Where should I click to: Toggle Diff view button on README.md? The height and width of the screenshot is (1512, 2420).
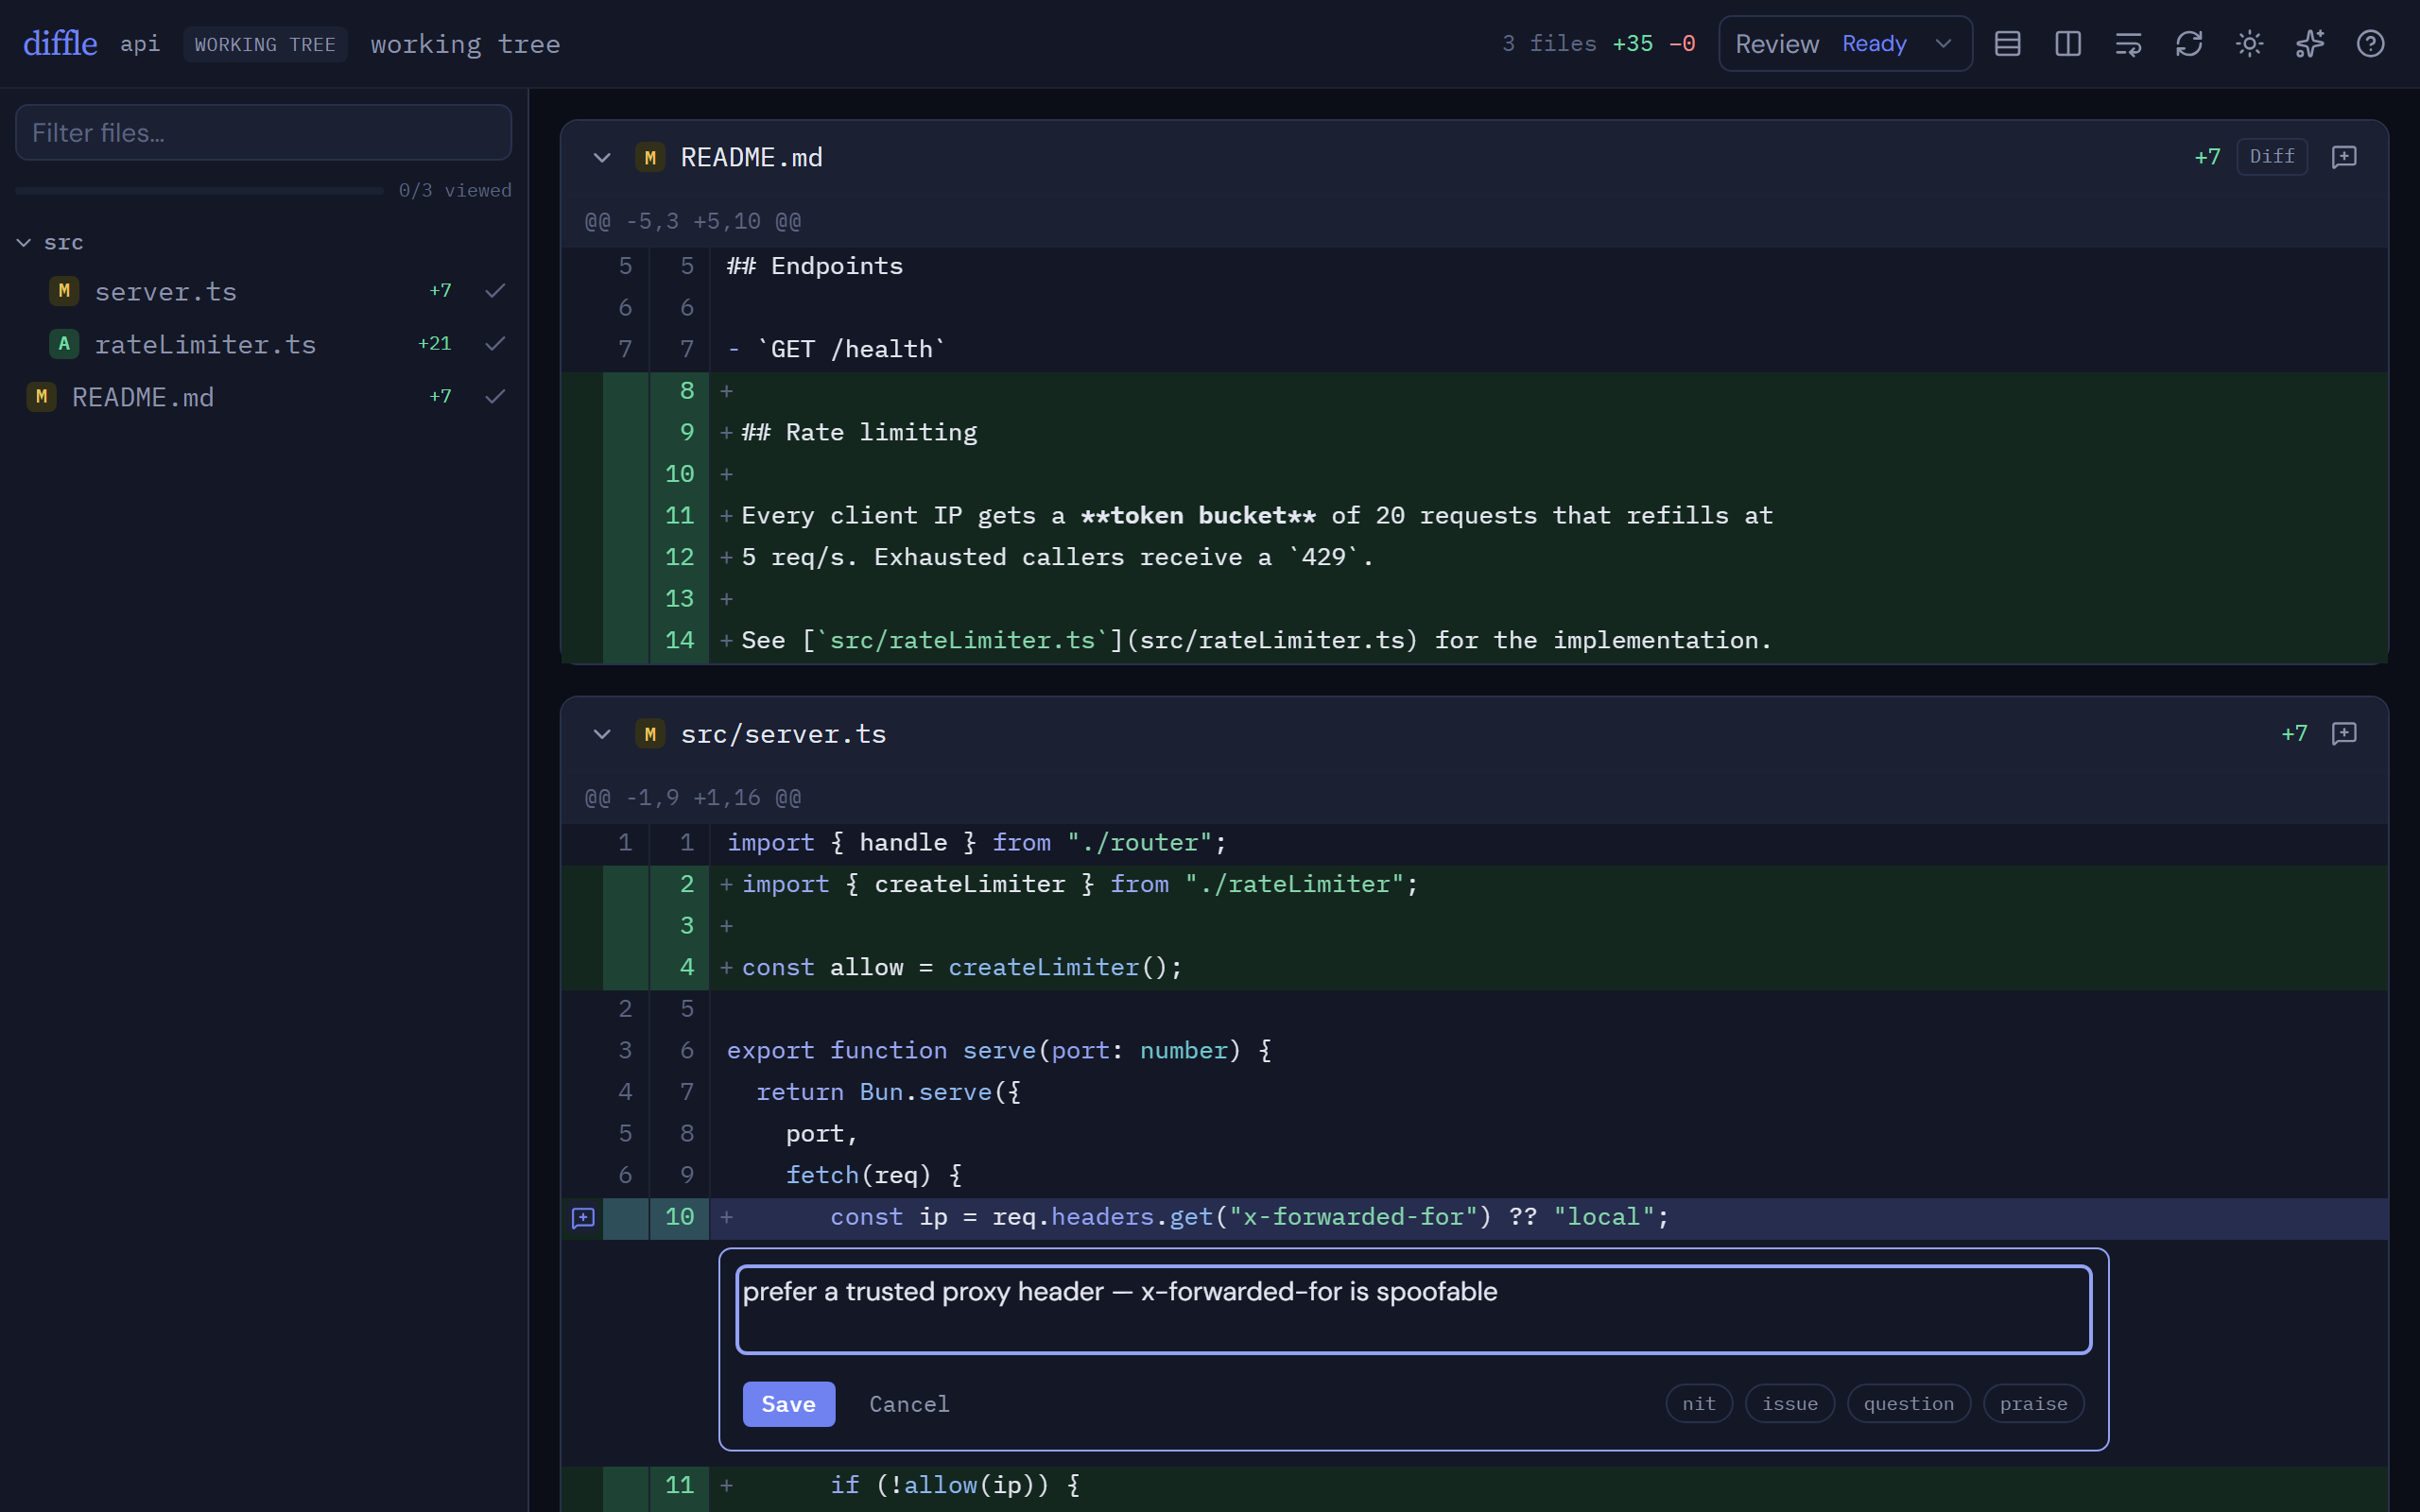point(2272,157)
